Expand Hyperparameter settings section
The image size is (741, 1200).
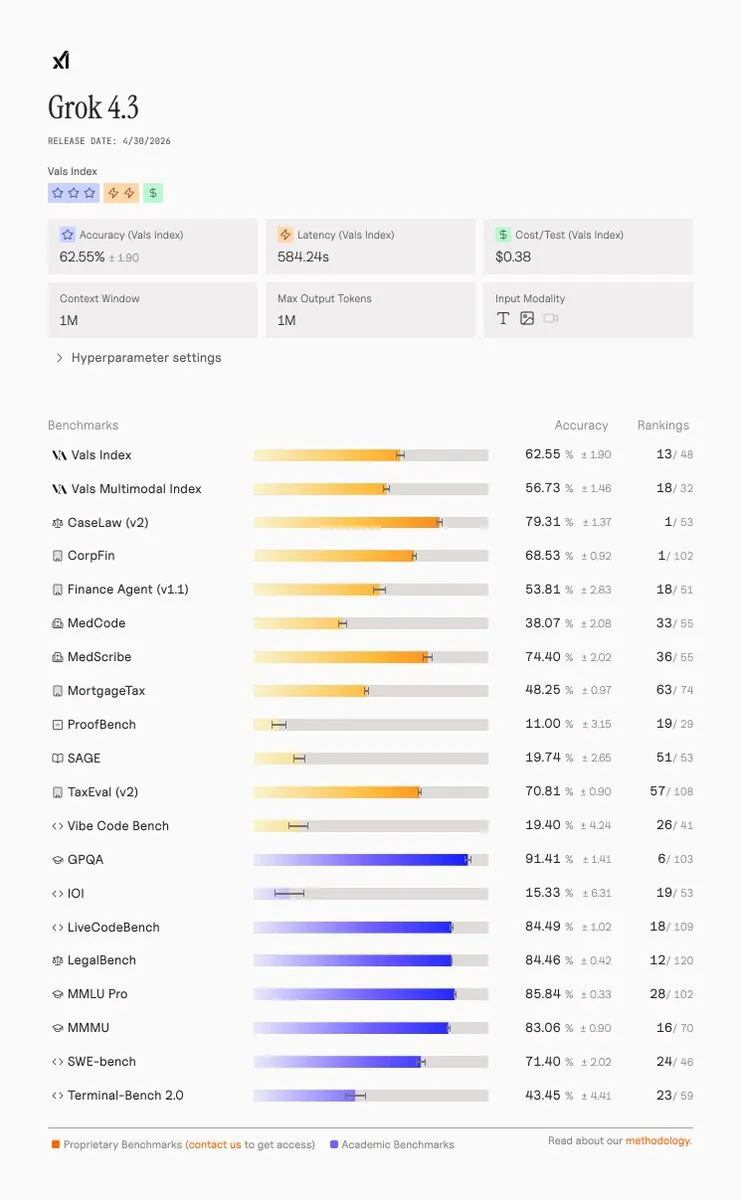(139, 358)
